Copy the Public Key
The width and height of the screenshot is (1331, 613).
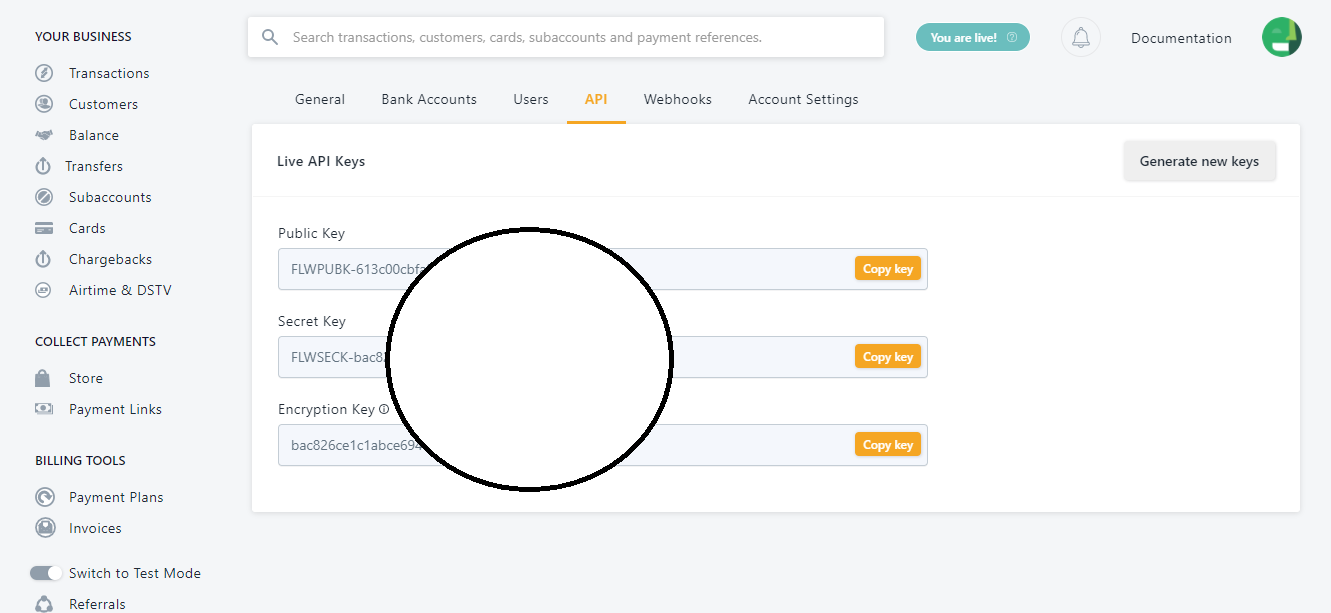[x=888, y=269]
